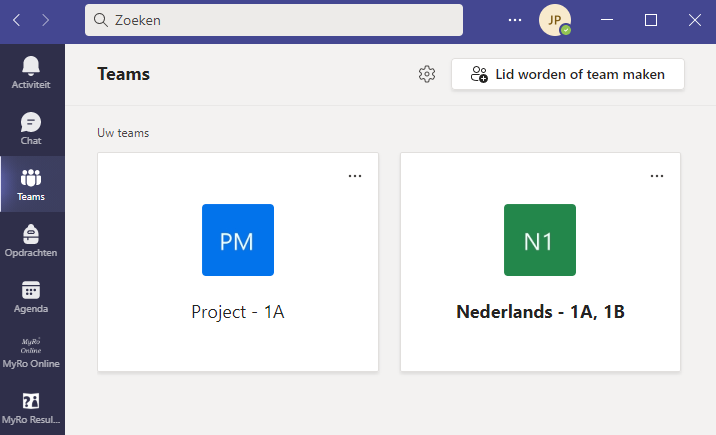Open the green N1 team tile

tap(539, 240)
